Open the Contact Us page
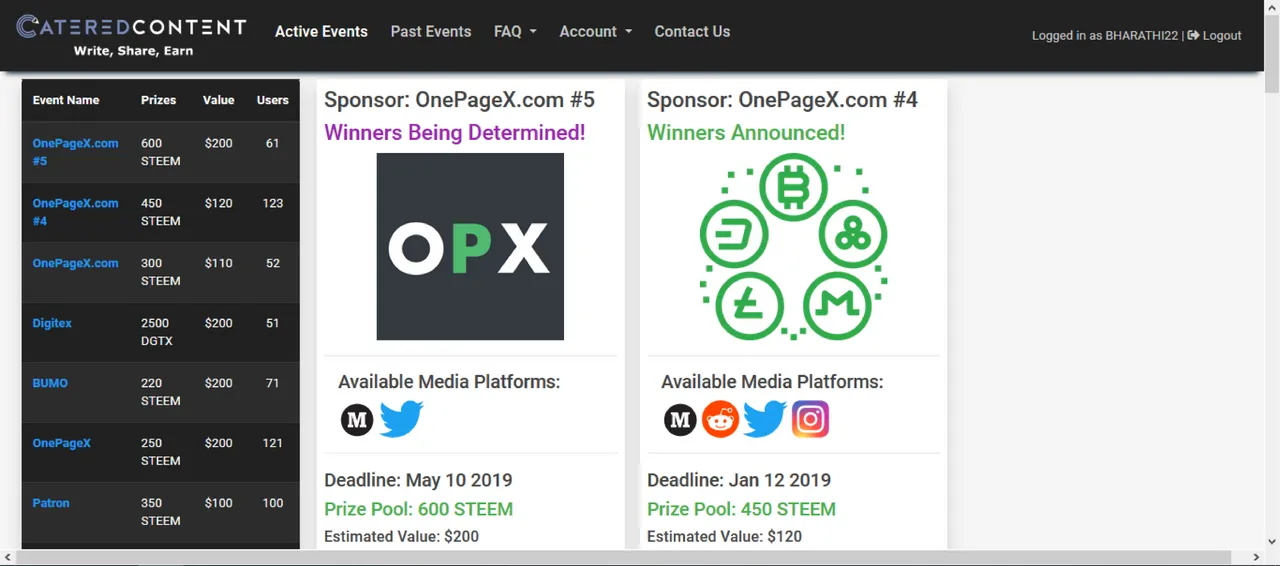Screen dimensions: 1280x566 tap(692, 31)
